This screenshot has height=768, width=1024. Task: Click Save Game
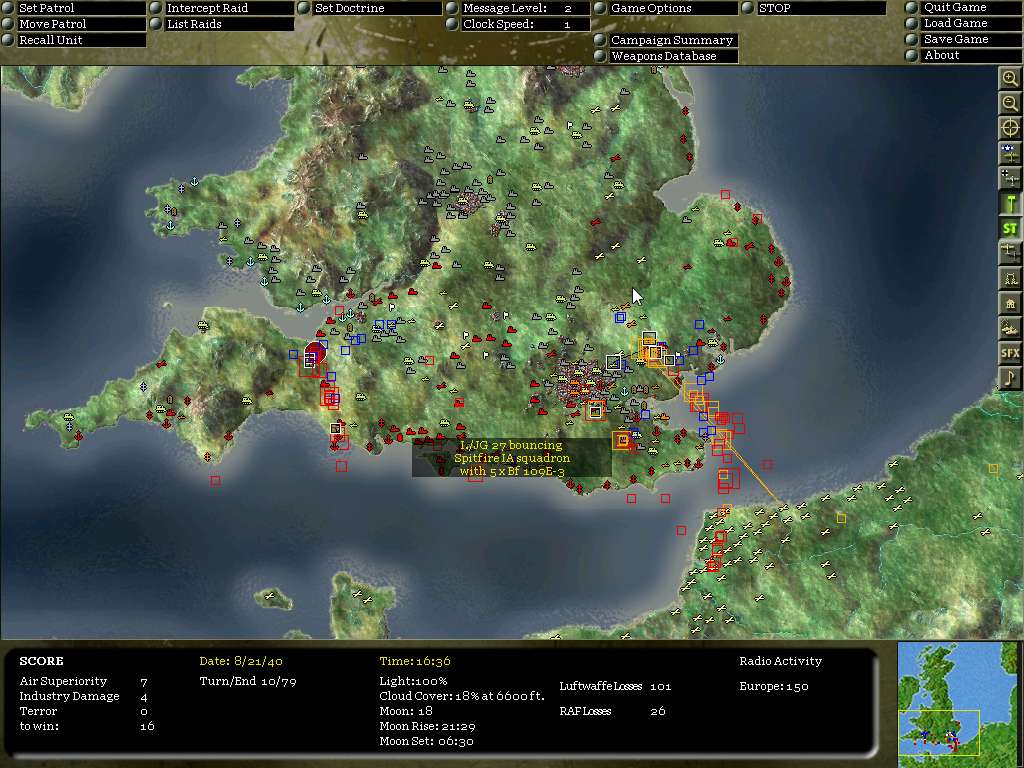[x=971, y=39]
